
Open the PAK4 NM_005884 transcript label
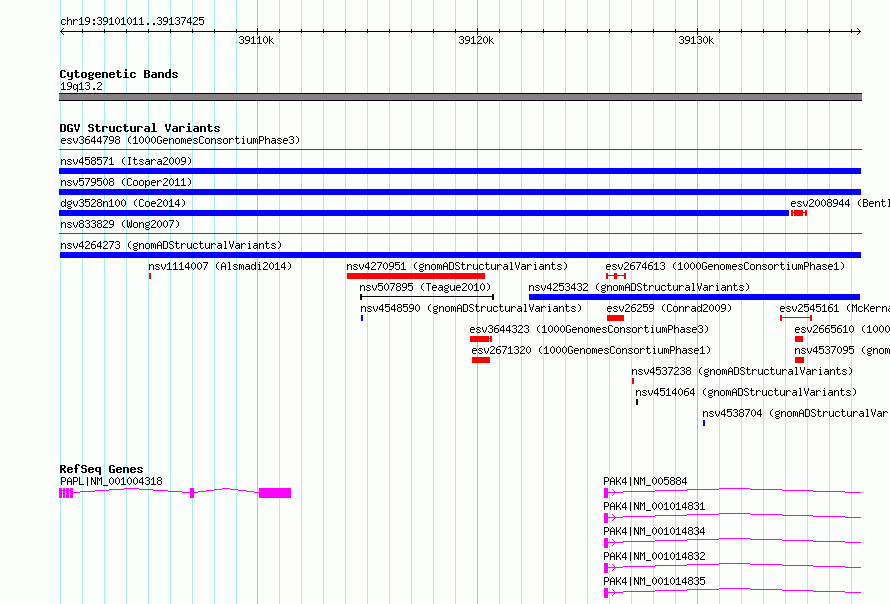[645, 481]
